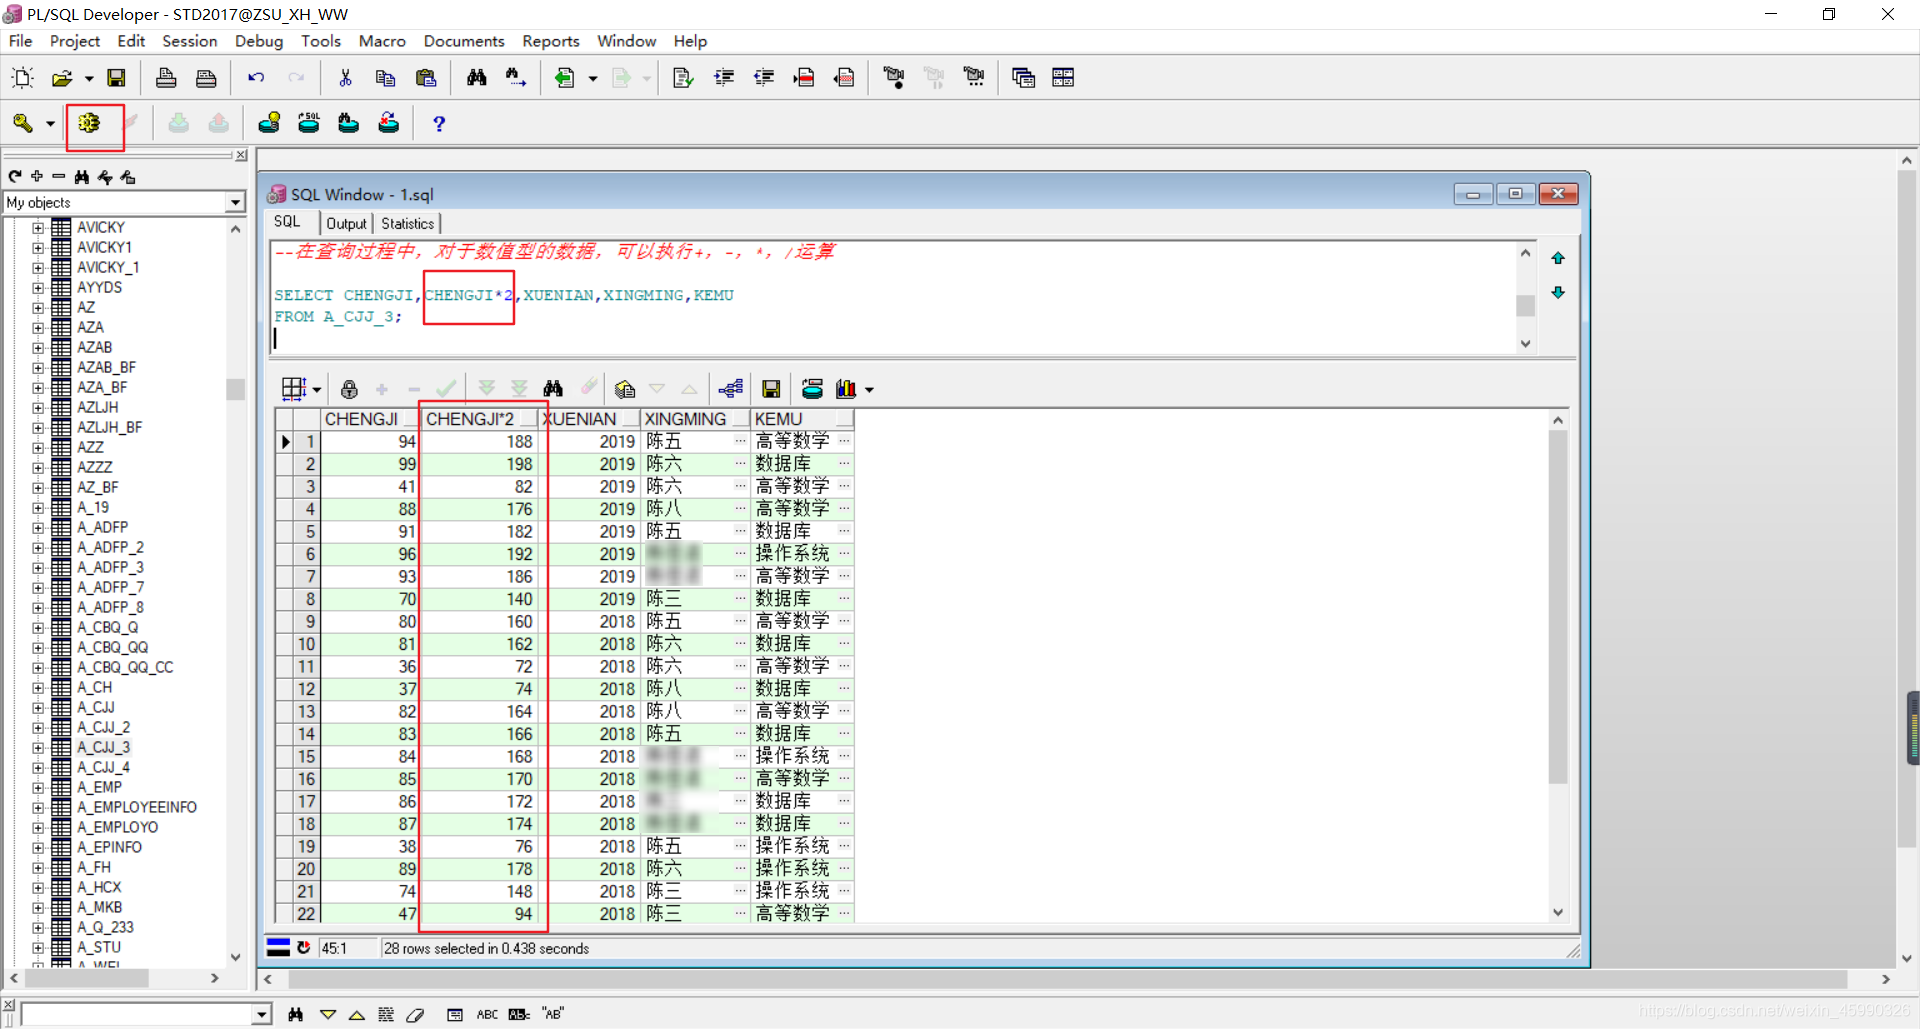Click the Explain plan icon
Image resolution: width=1920 pixels, height=1029 pixels.
(x=269, y=123)
